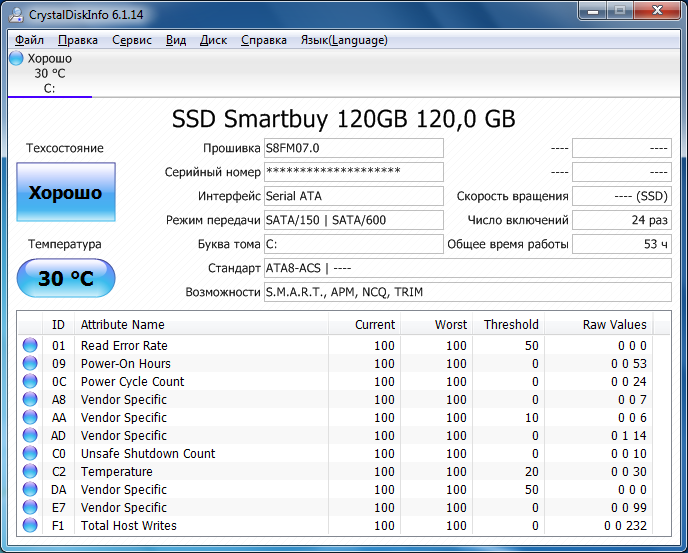
Task: Click Общее время работы value 53 ч
Action: [622, 244]
